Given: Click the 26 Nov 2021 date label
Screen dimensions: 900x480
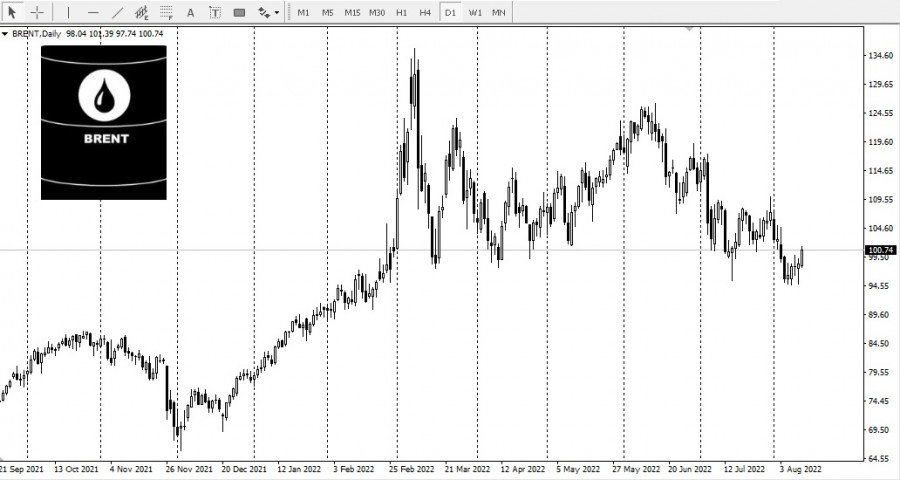Looking at the screenshot, I should [x=188, y=469].
